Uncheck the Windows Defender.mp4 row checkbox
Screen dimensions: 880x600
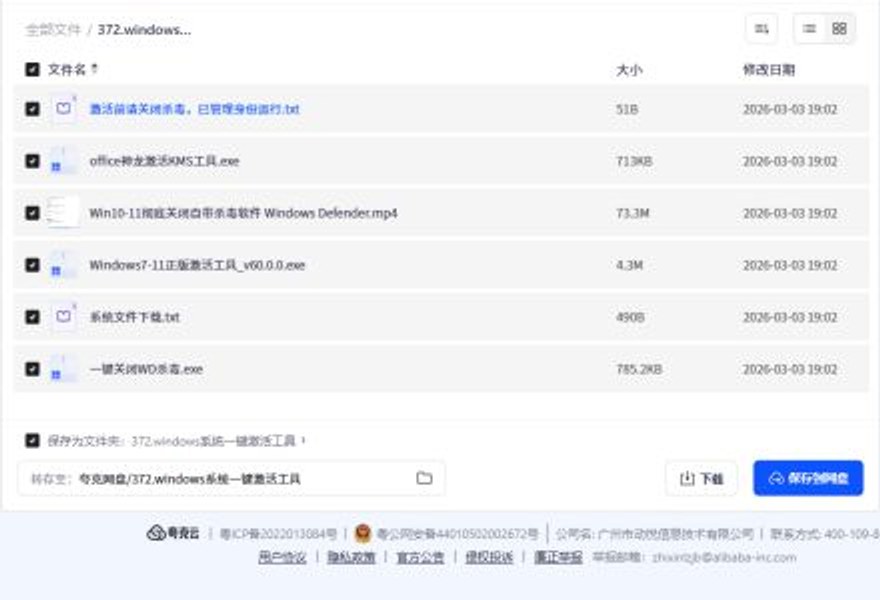point(33,213)
